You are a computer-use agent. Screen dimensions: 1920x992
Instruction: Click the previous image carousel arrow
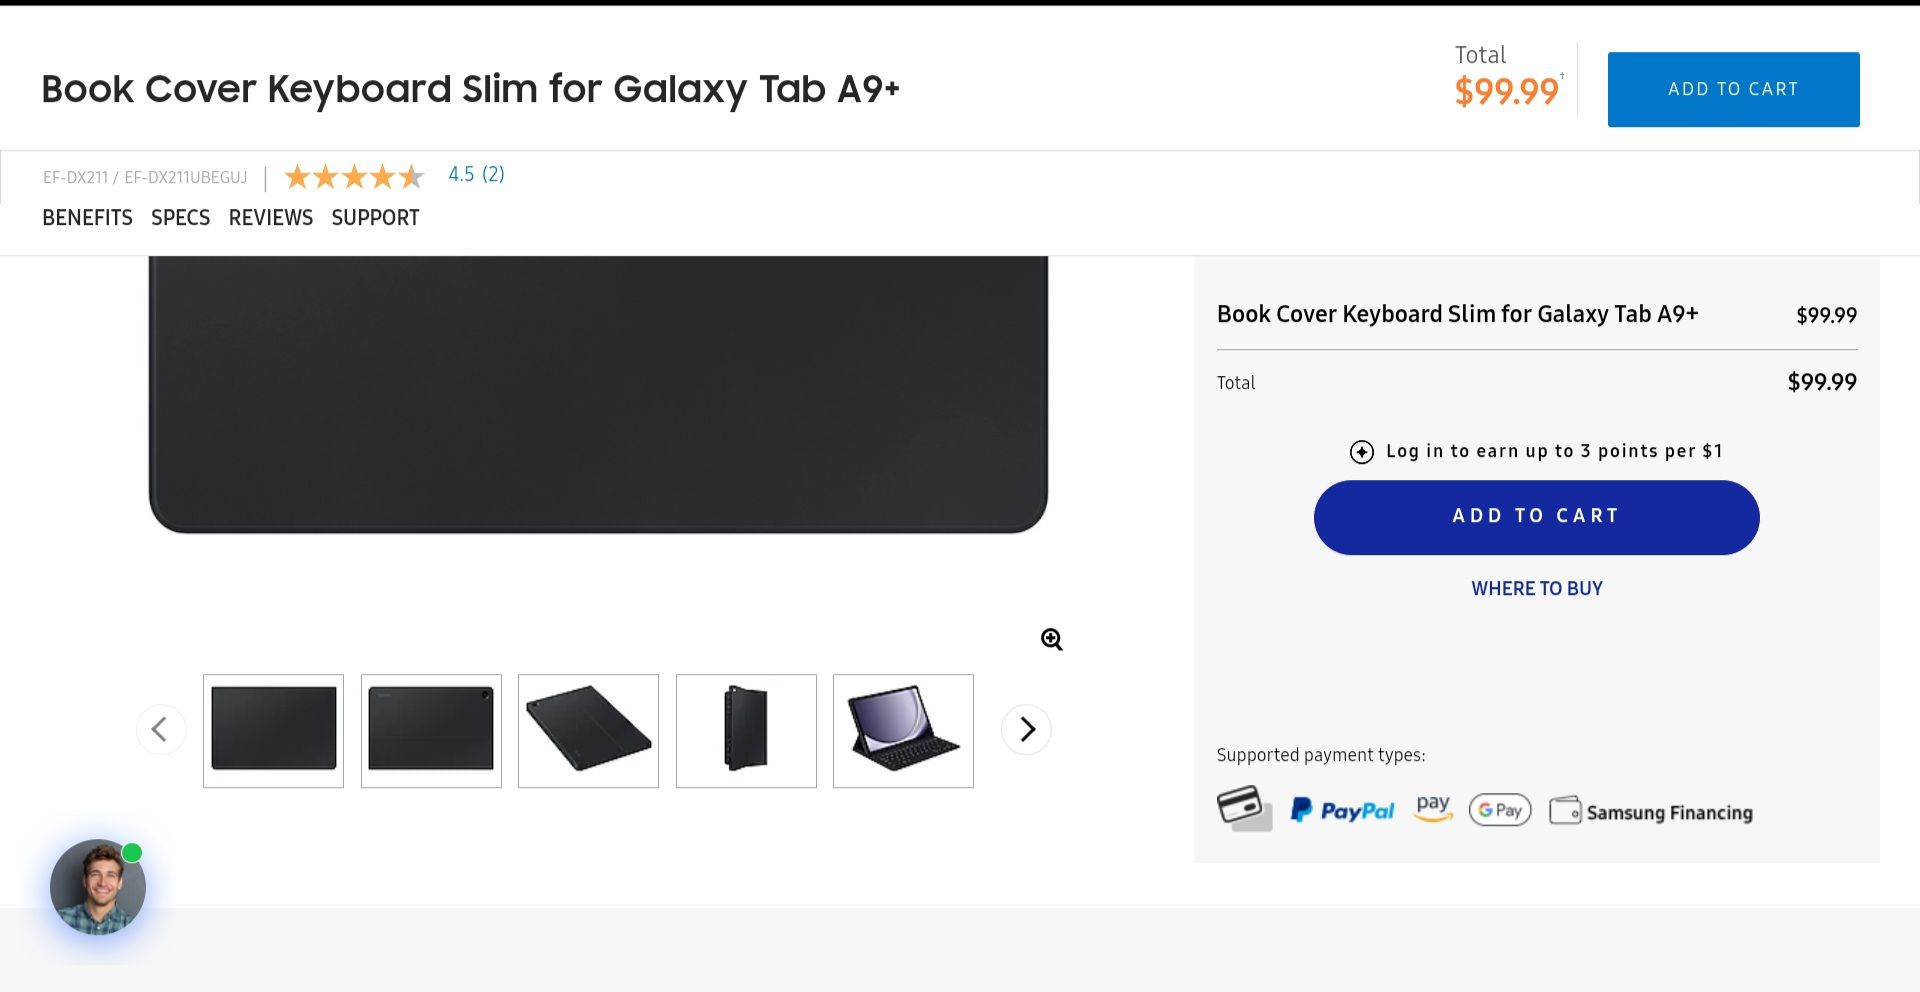click(x=161, y=730)
